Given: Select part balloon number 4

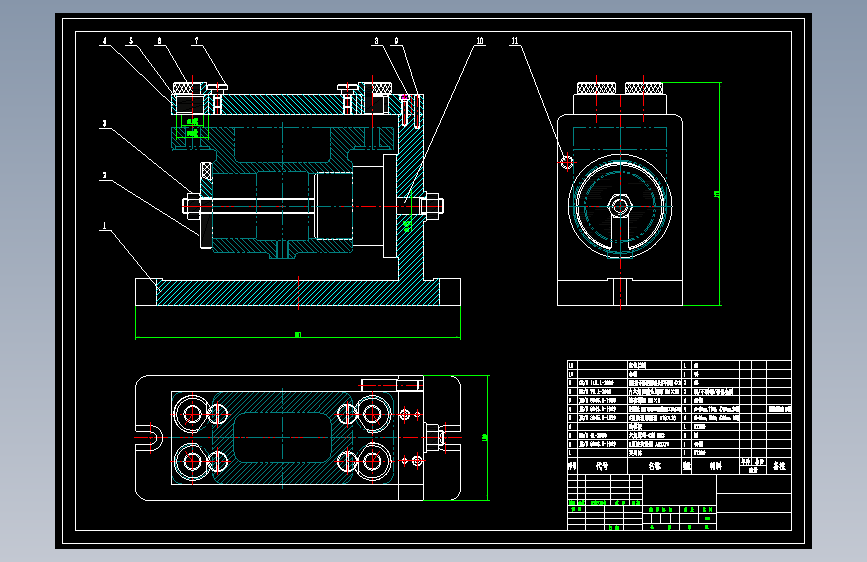Looking at the screenshot, I should (x=104, y=40).
